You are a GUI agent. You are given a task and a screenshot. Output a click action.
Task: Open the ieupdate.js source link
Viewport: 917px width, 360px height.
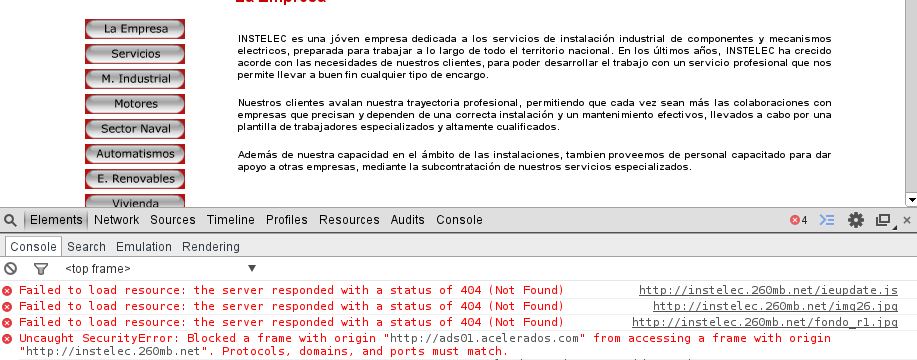[768, 290]
